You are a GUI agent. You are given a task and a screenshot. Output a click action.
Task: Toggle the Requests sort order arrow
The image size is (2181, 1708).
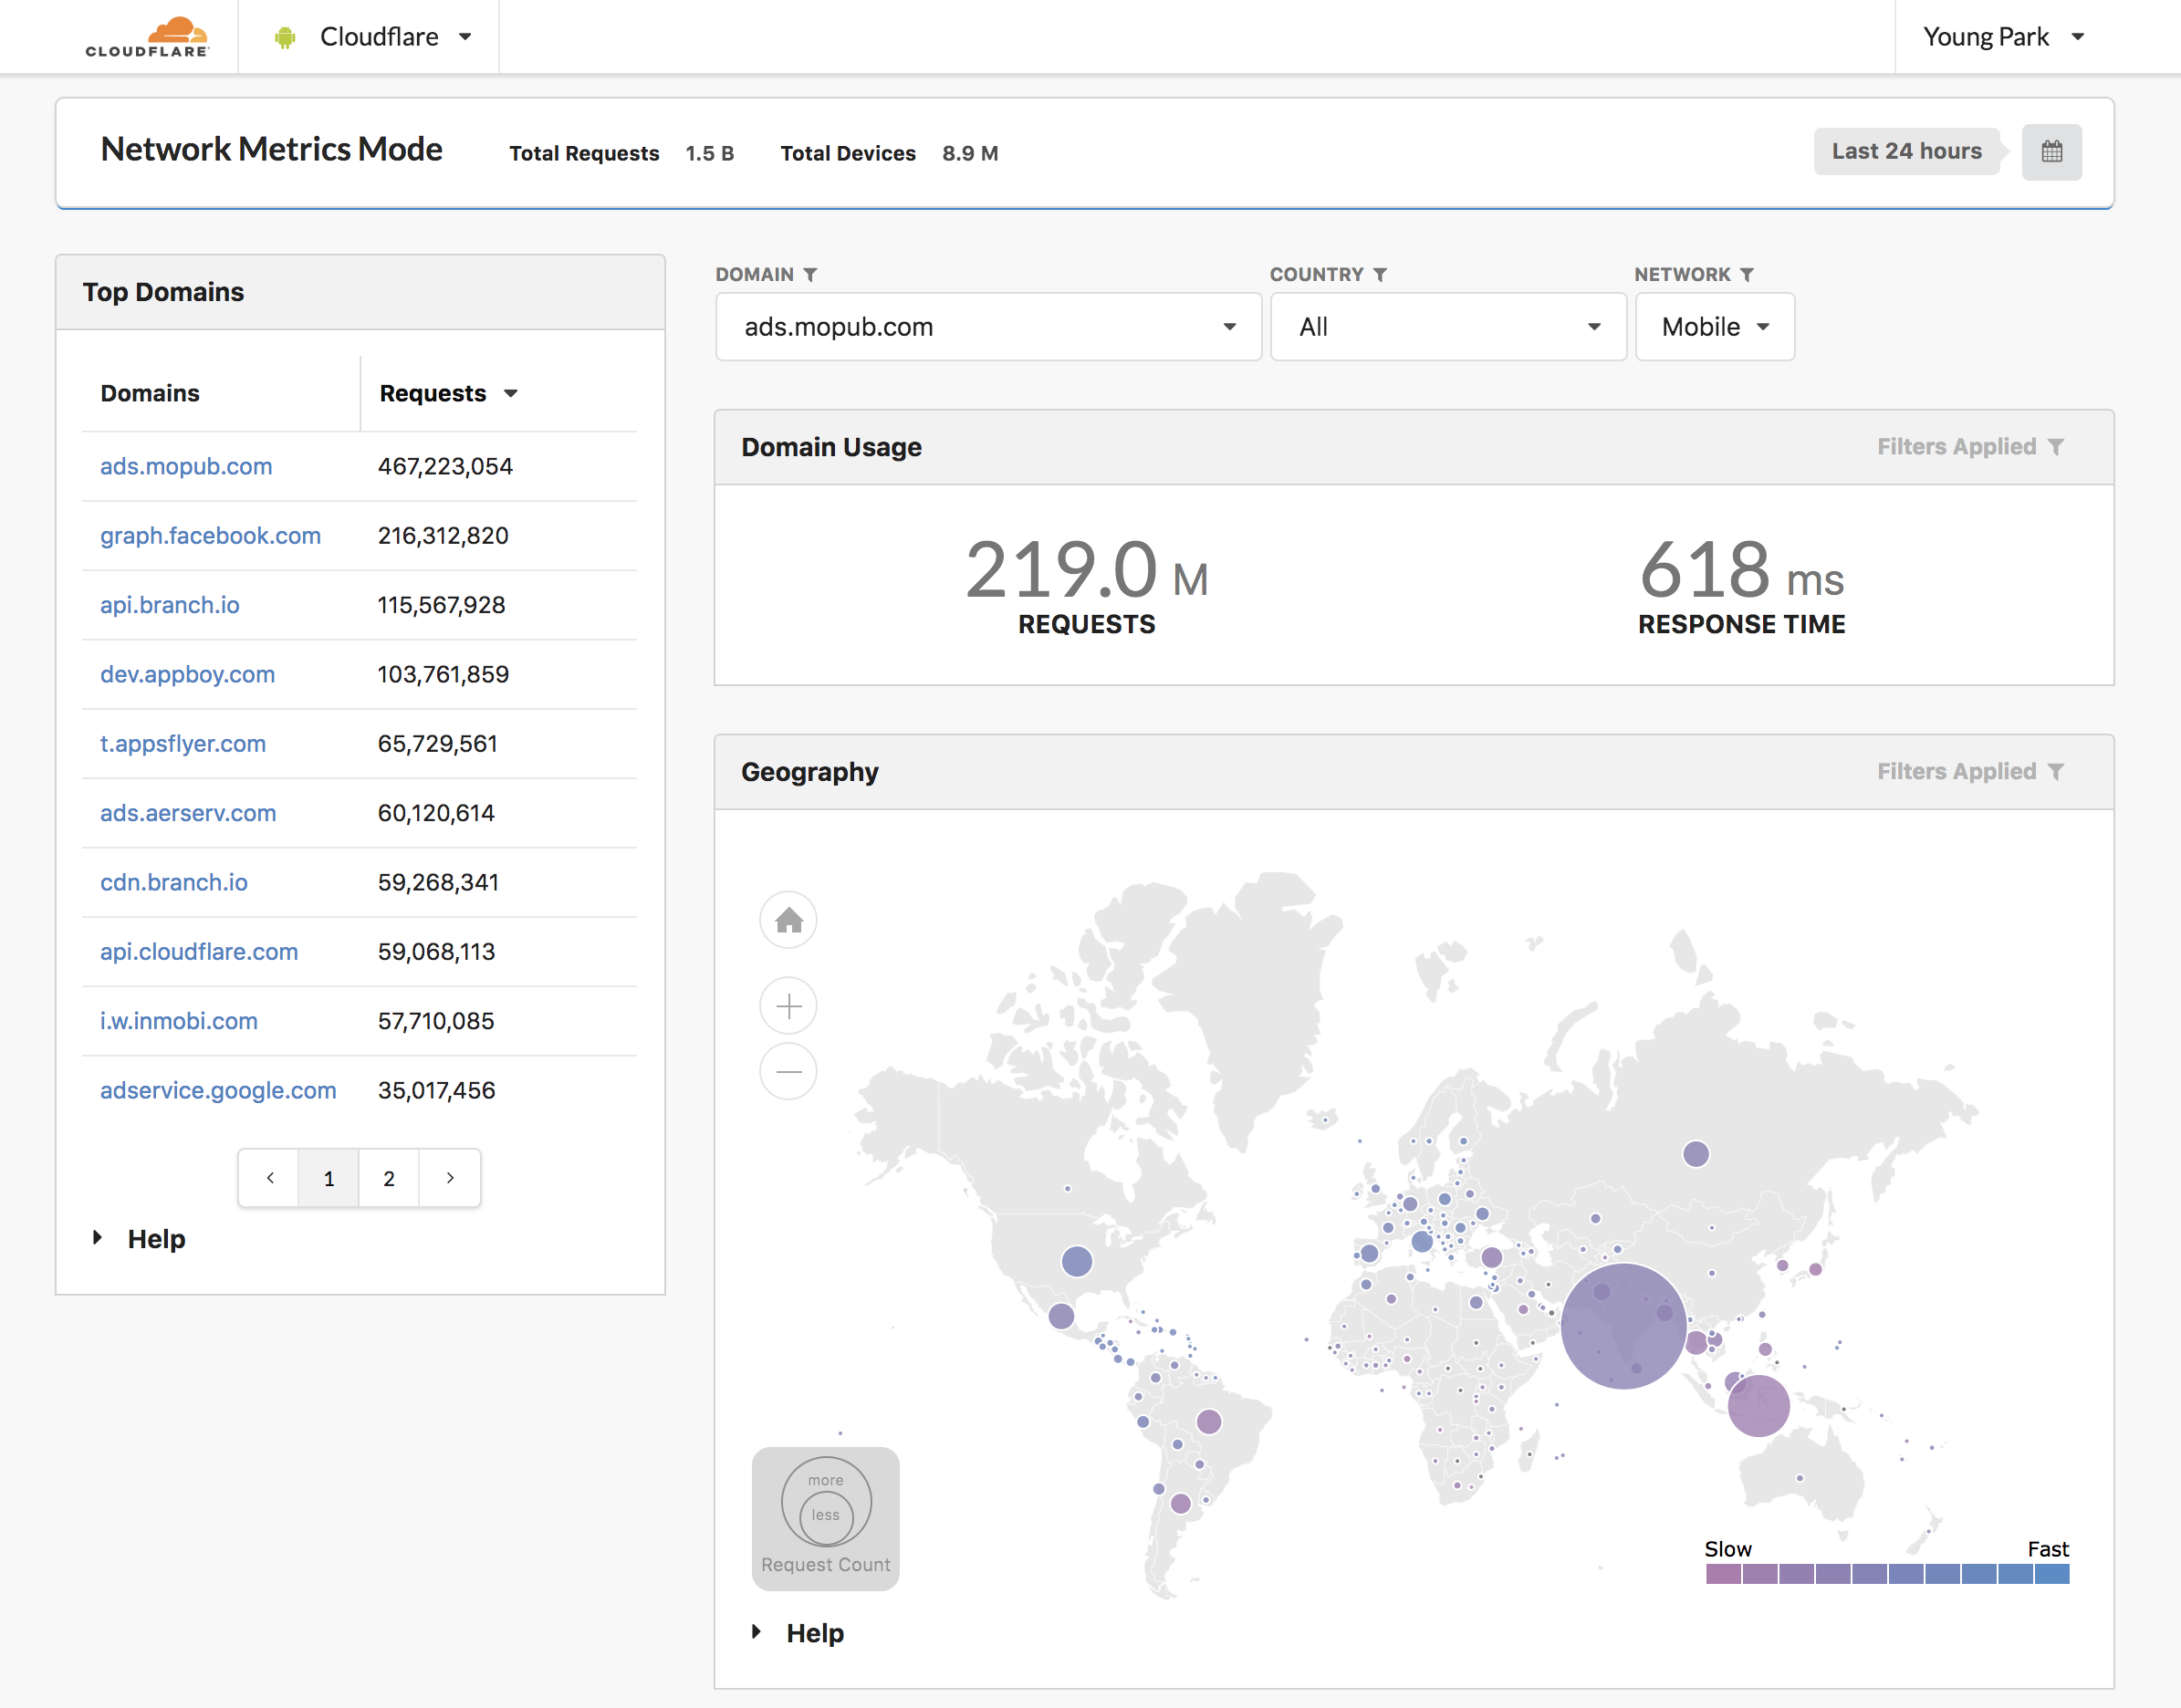[512, 393]
